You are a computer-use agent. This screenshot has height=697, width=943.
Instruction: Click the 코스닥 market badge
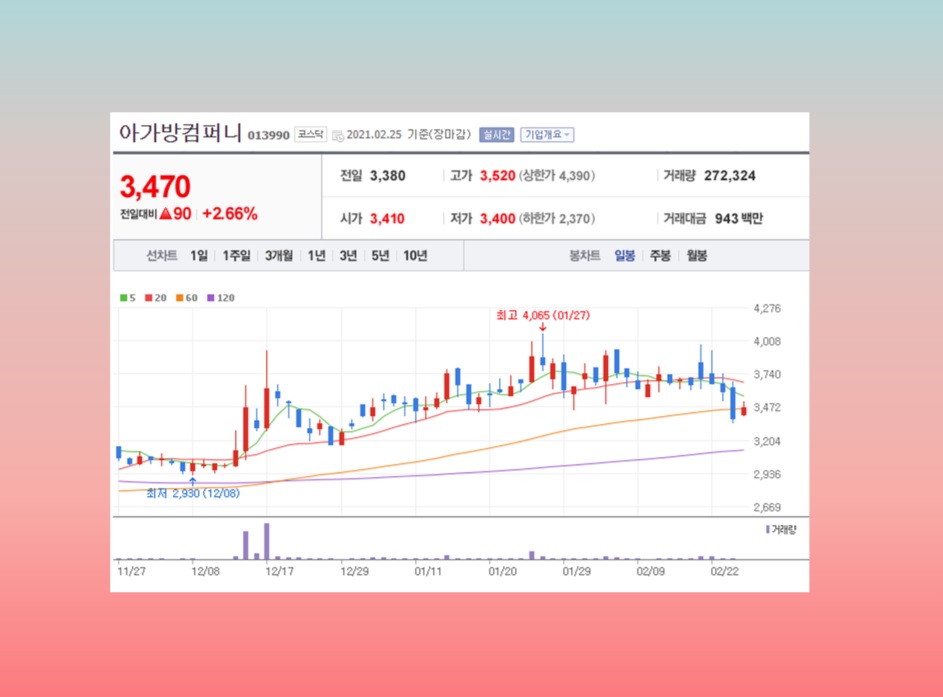(x=310, y=135)
